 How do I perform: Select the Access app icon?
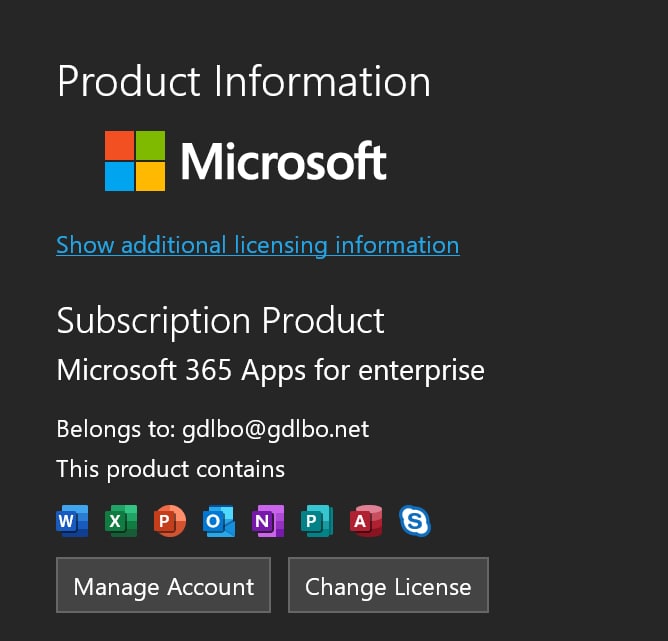click(x=366, y=520)
